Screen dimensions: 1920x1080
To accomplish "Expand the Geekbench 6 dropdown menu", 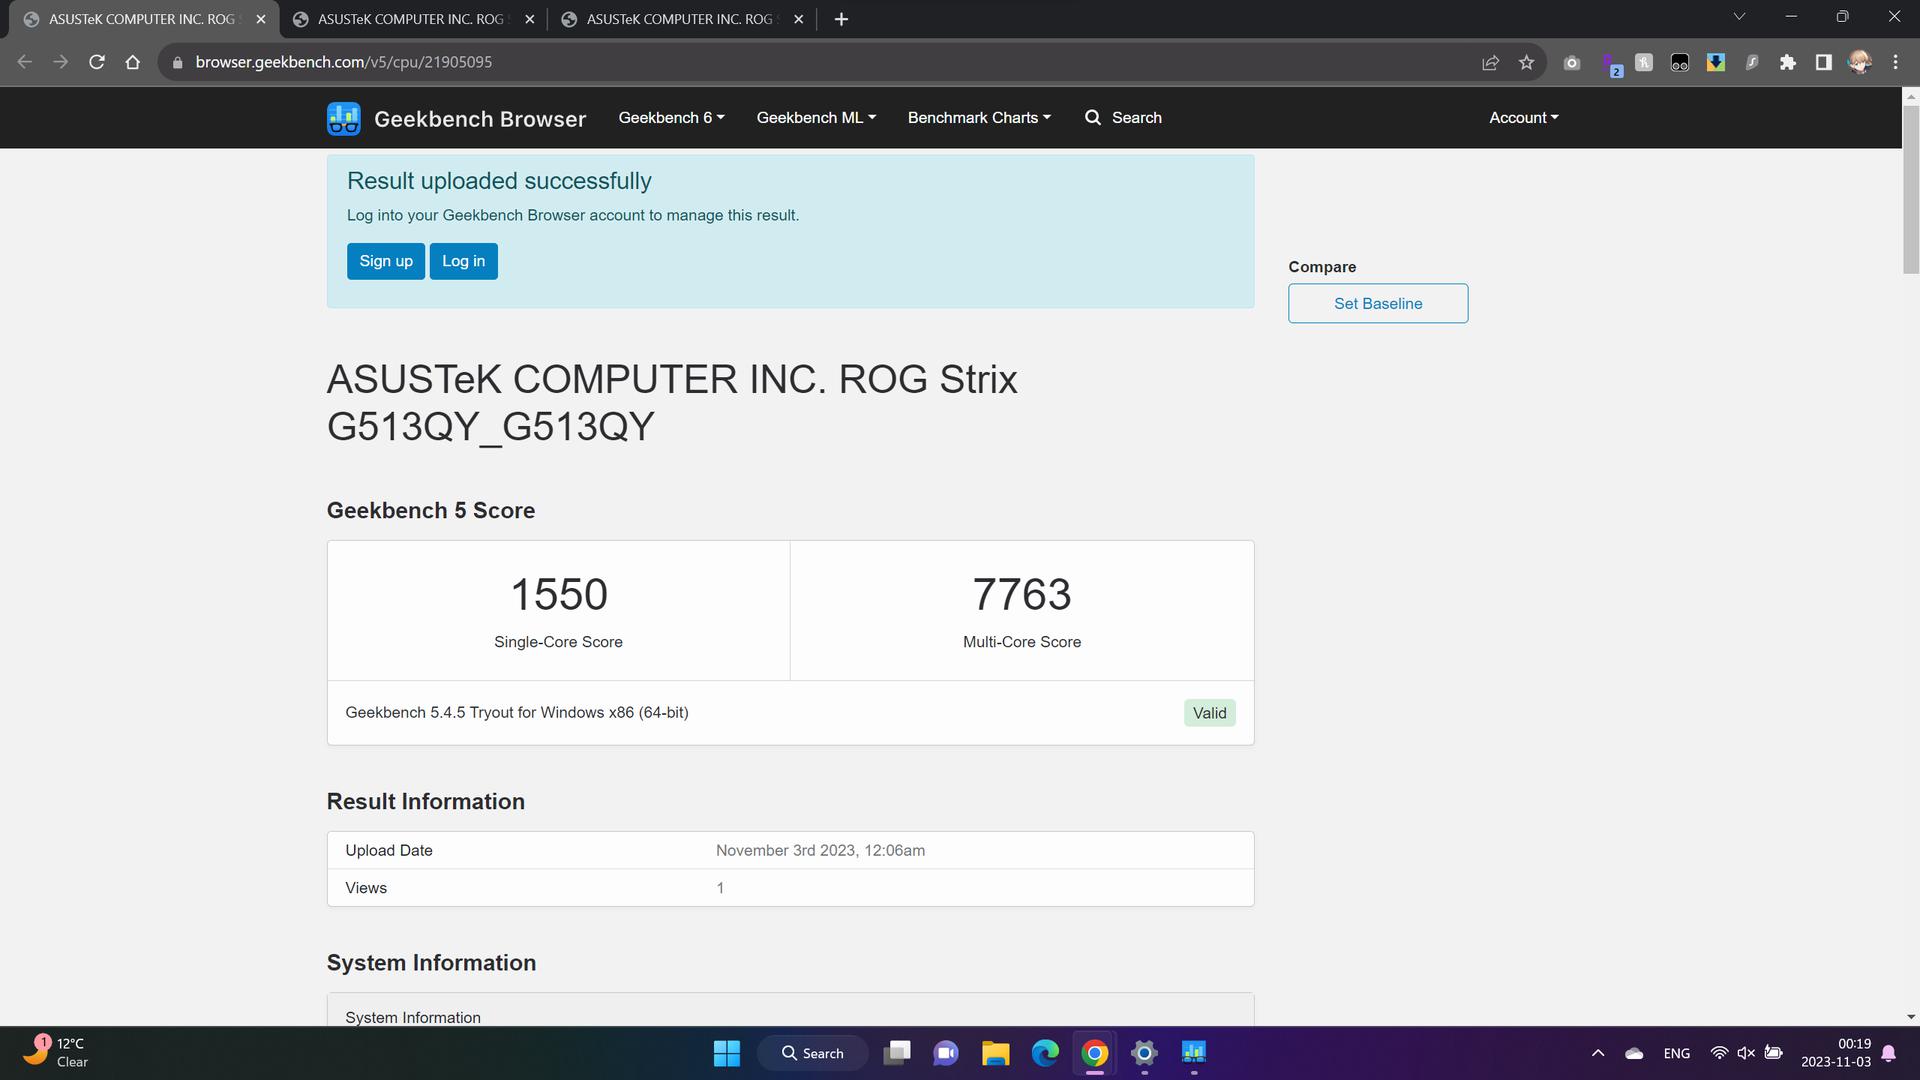I will coord(671,118).
